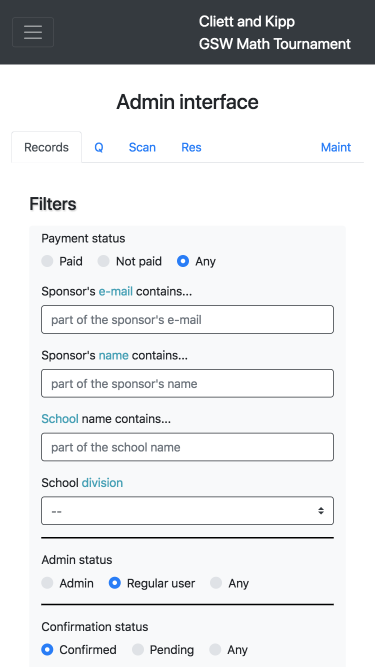
Task: Select Admin under Admin status
Action: pos(47,583)
